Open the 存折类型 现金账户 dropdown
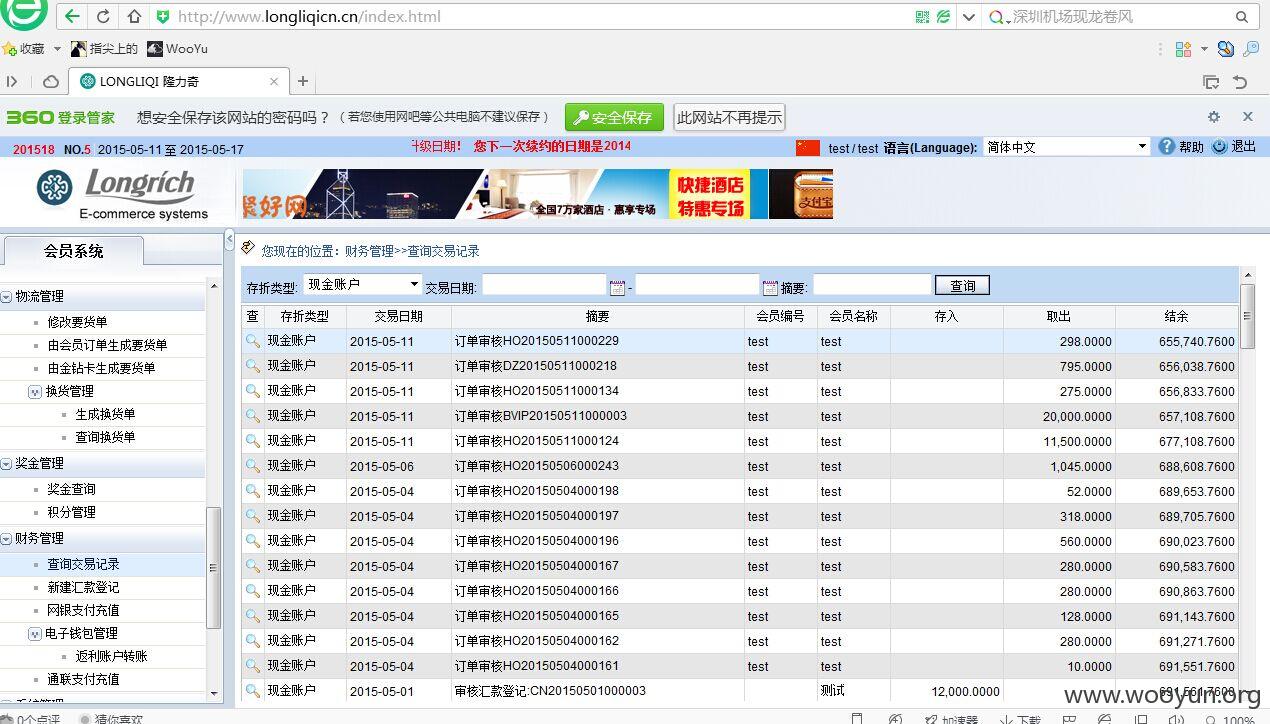Viewport: 1270px width, 724px height. 363,285
